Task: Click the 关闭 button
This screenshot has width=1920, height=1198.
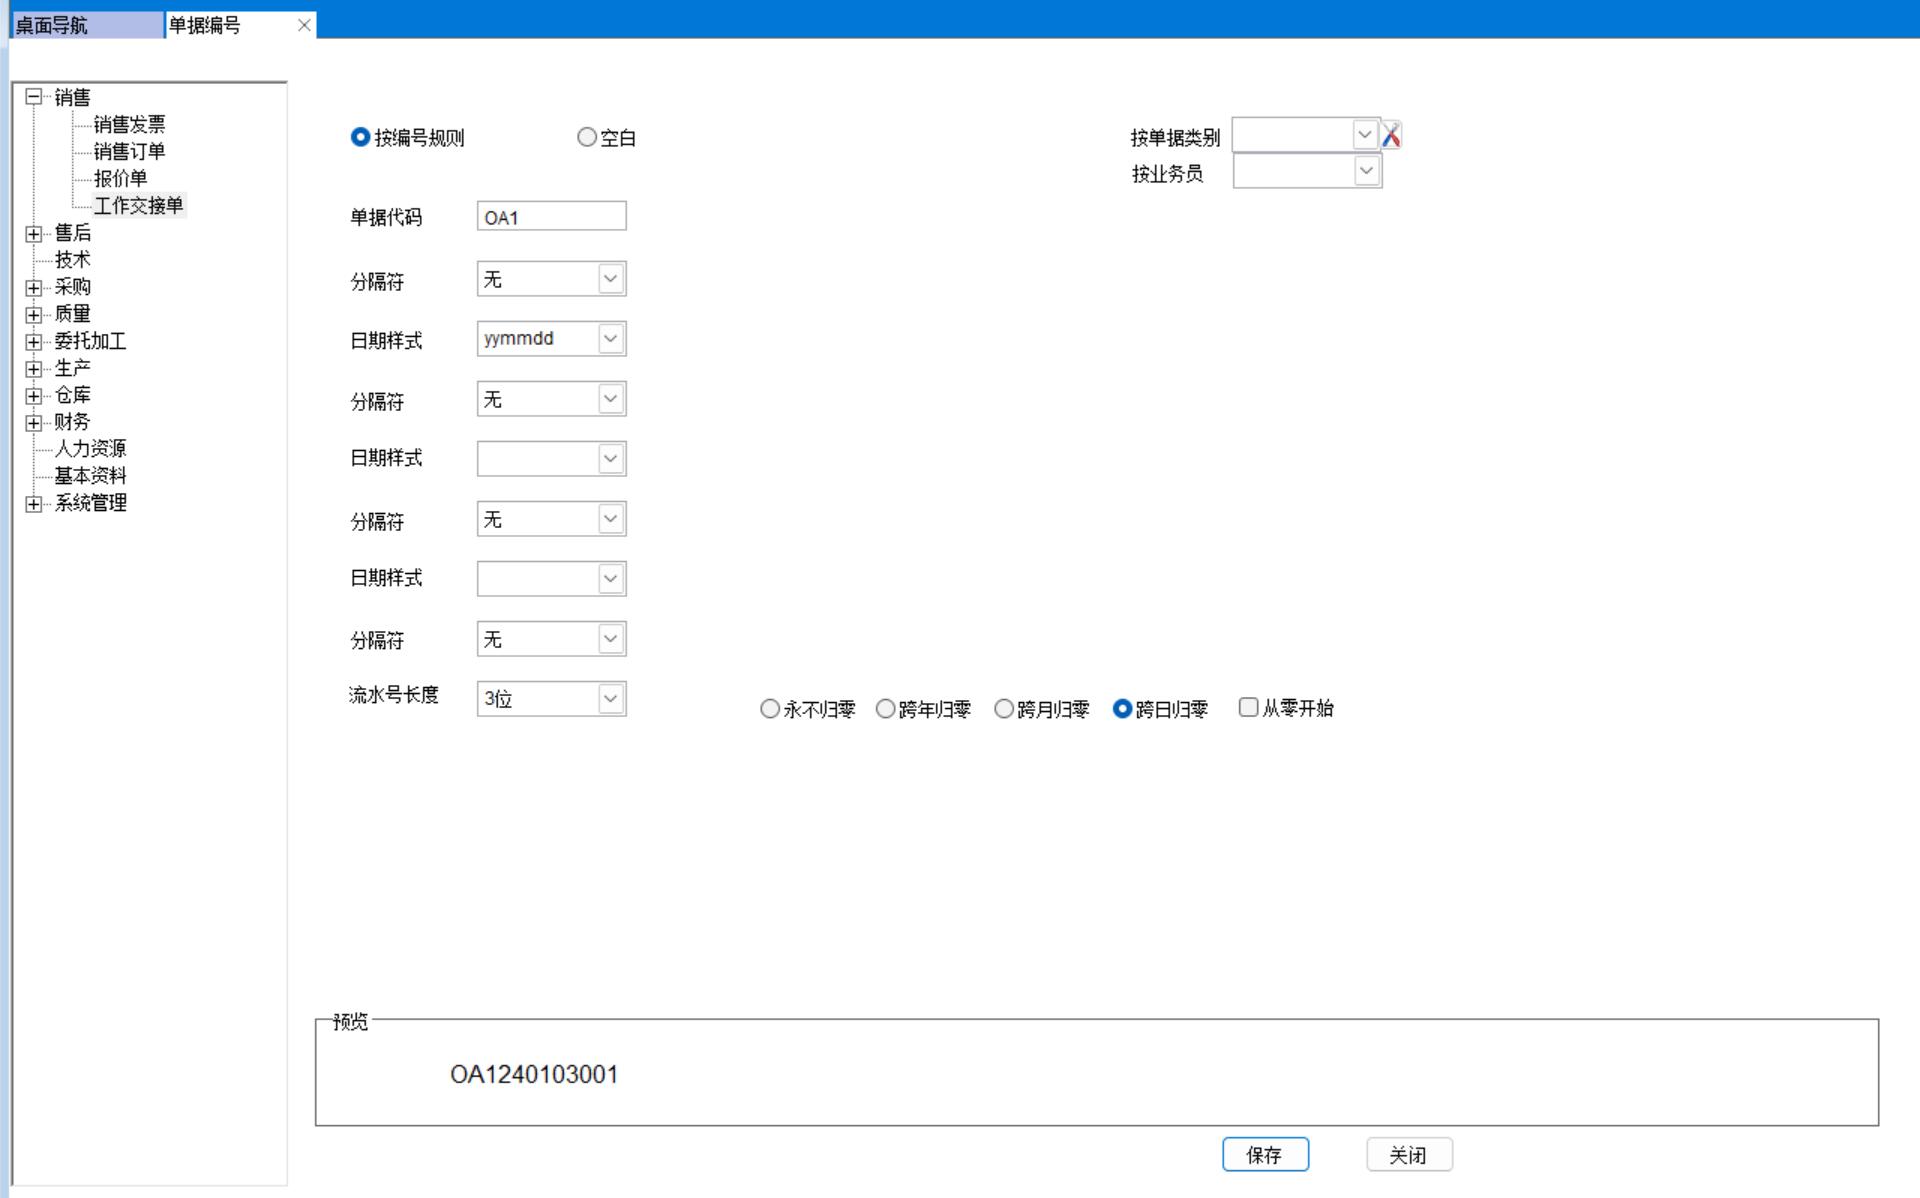Action: click(1408, 1155)
